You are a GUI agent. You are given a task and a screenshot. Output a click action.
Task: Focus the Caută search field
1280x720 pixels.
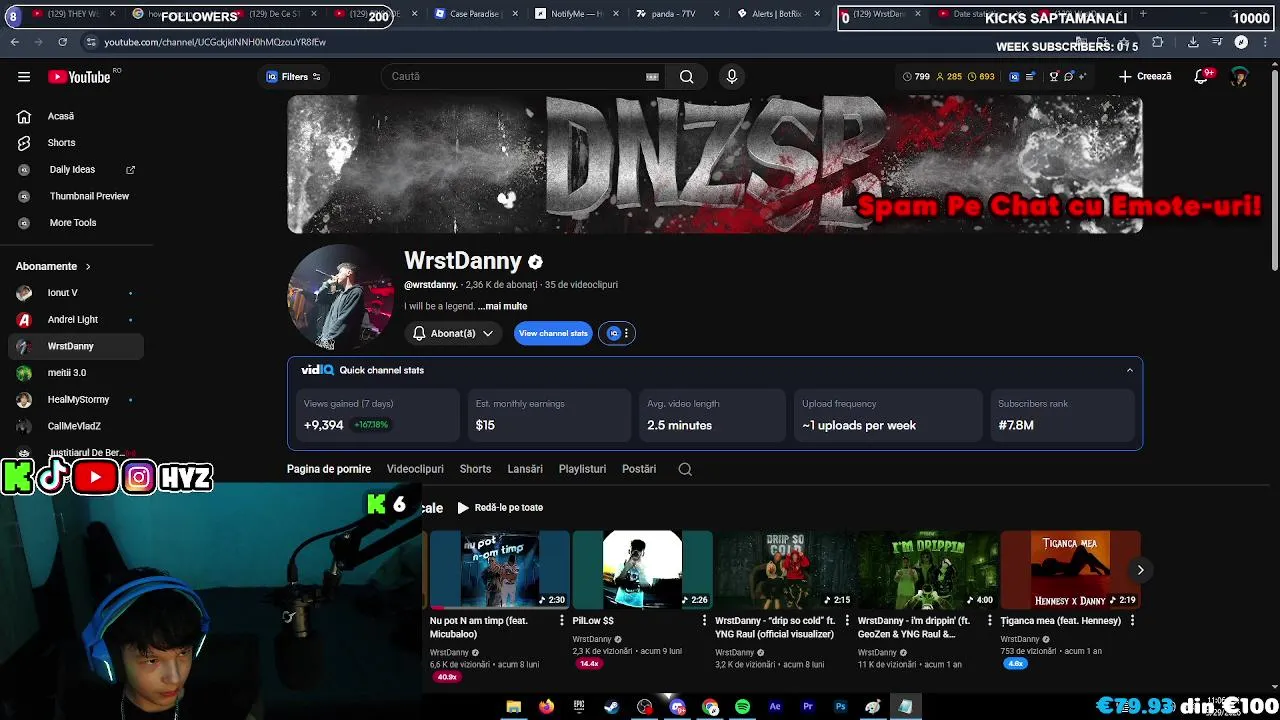[516, 76]
